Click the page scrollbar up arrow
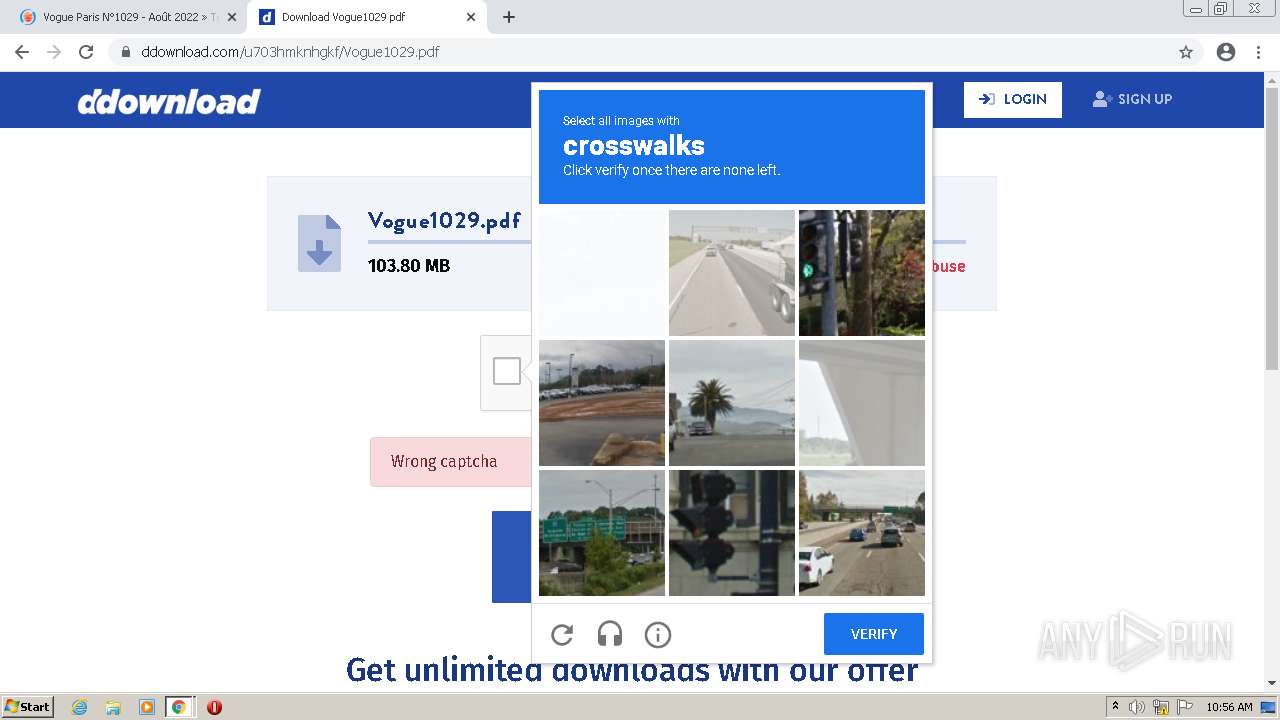 (x=1272, y=79)
